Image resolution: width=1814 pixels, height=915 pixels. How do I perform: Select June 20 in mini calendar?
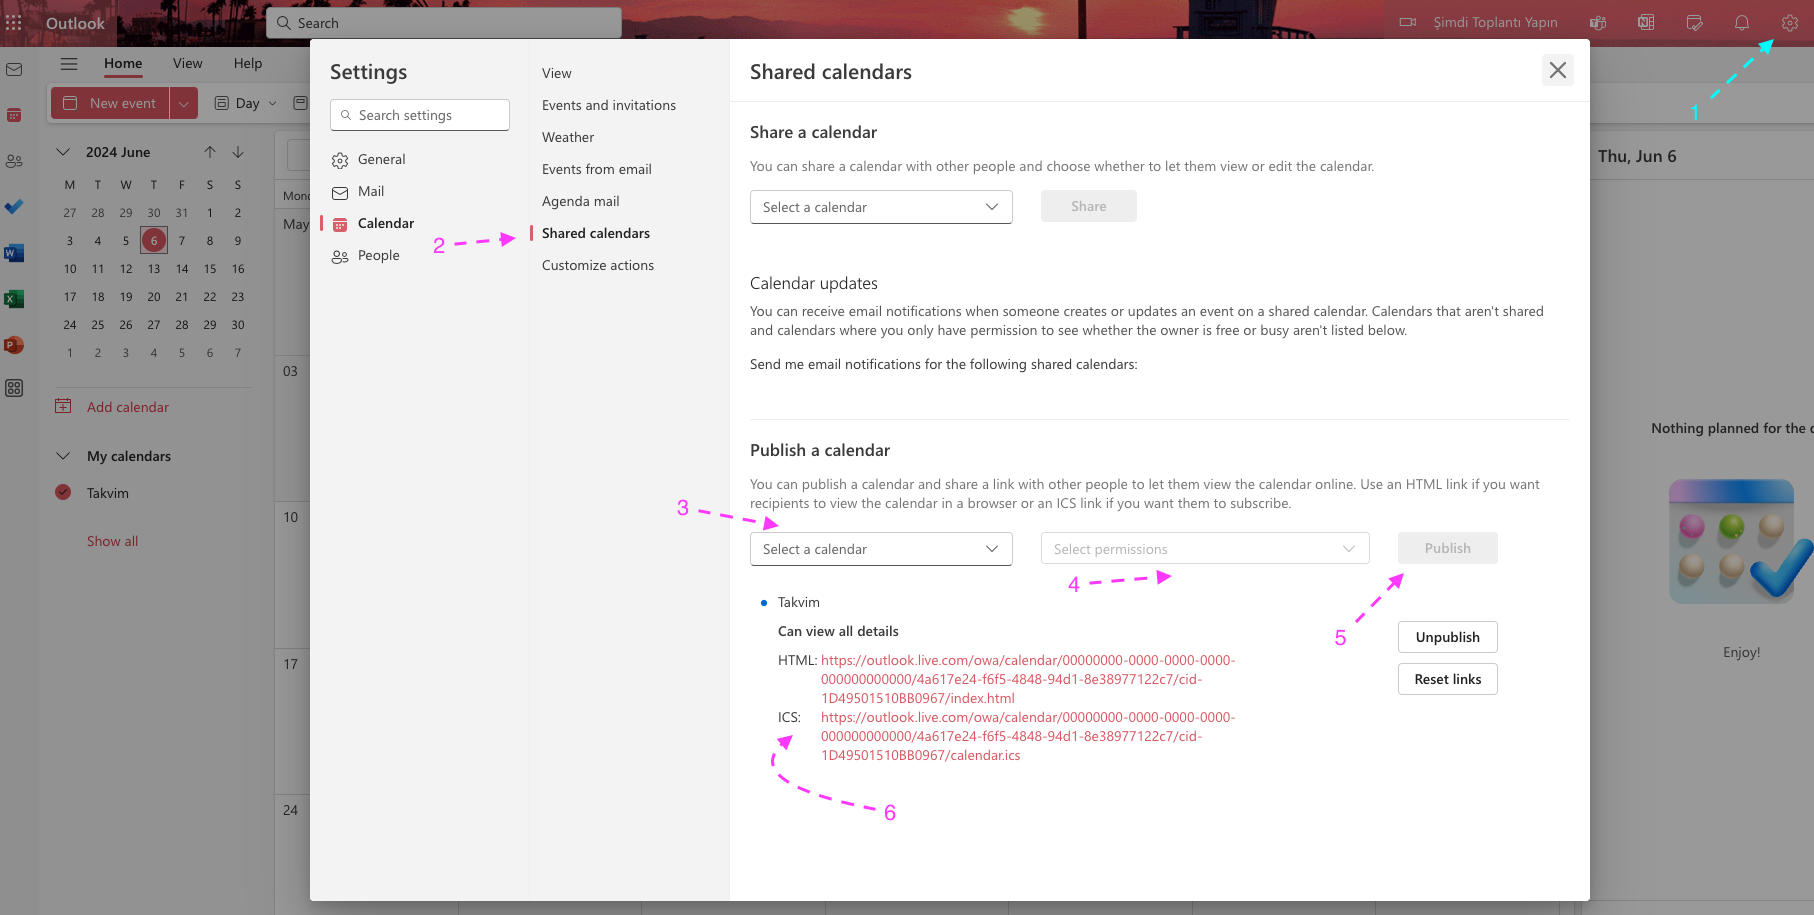(x=154, y=297)
